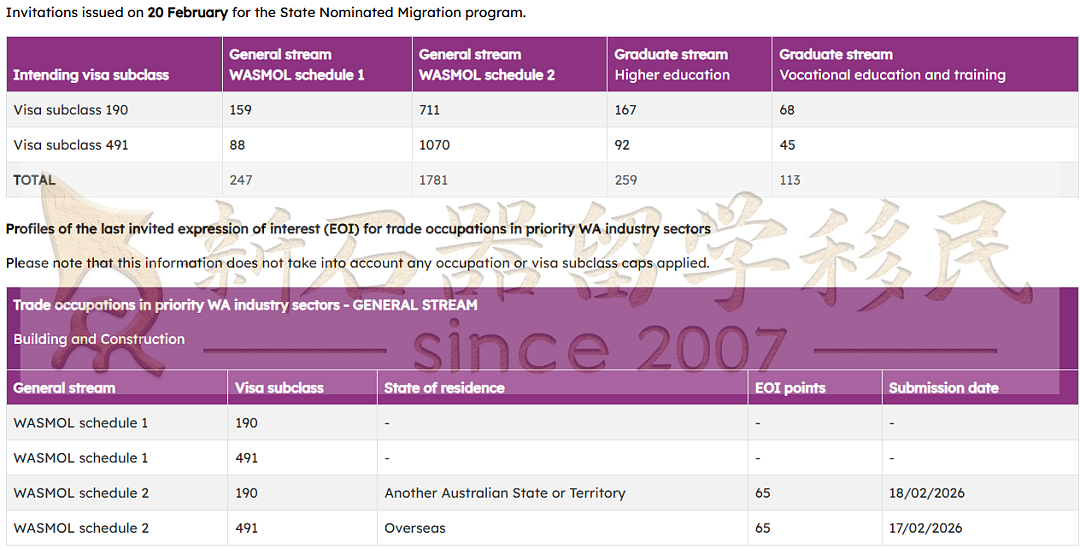Click the 'TOTAL' row label

[34, 180]
